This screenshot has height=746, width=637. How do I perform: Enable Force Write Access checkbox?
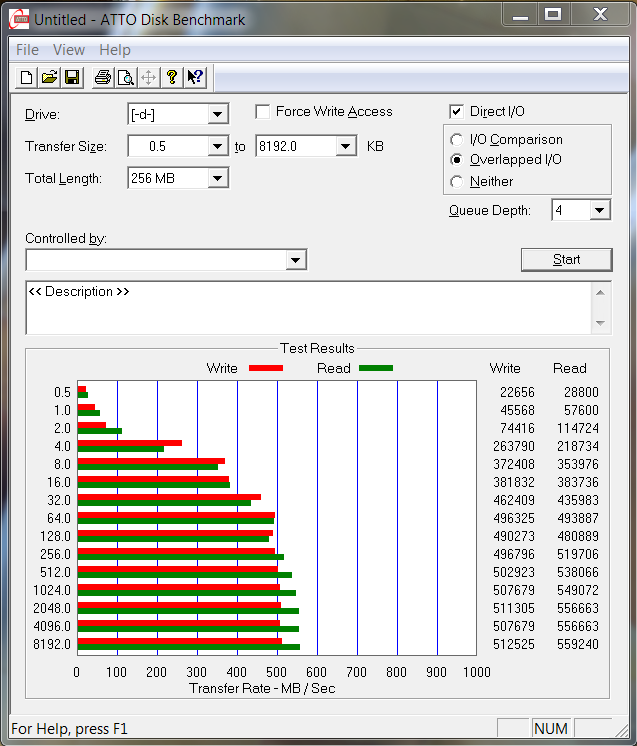click(x=263, y=112)
